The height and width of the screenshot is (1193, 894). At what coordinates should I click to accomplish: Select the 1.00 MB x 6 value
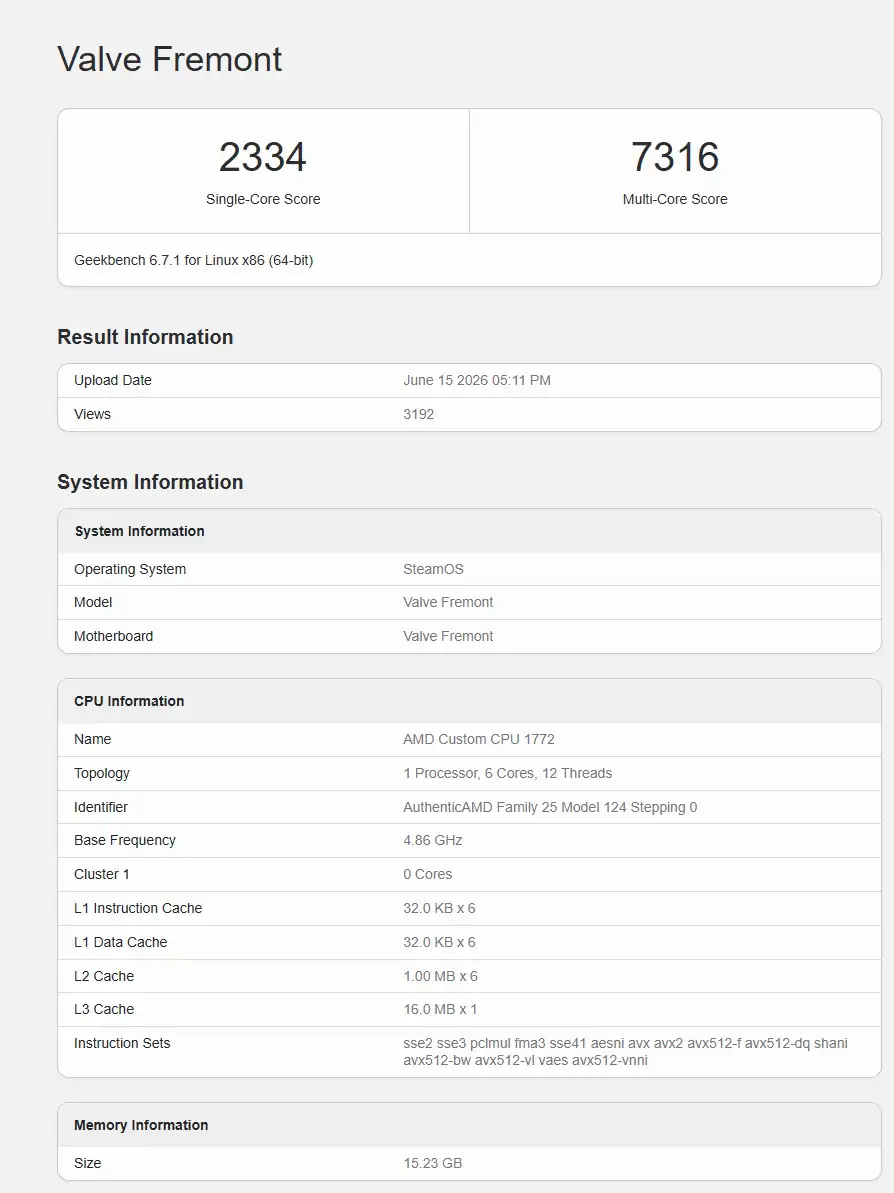[x=441, y=976]
